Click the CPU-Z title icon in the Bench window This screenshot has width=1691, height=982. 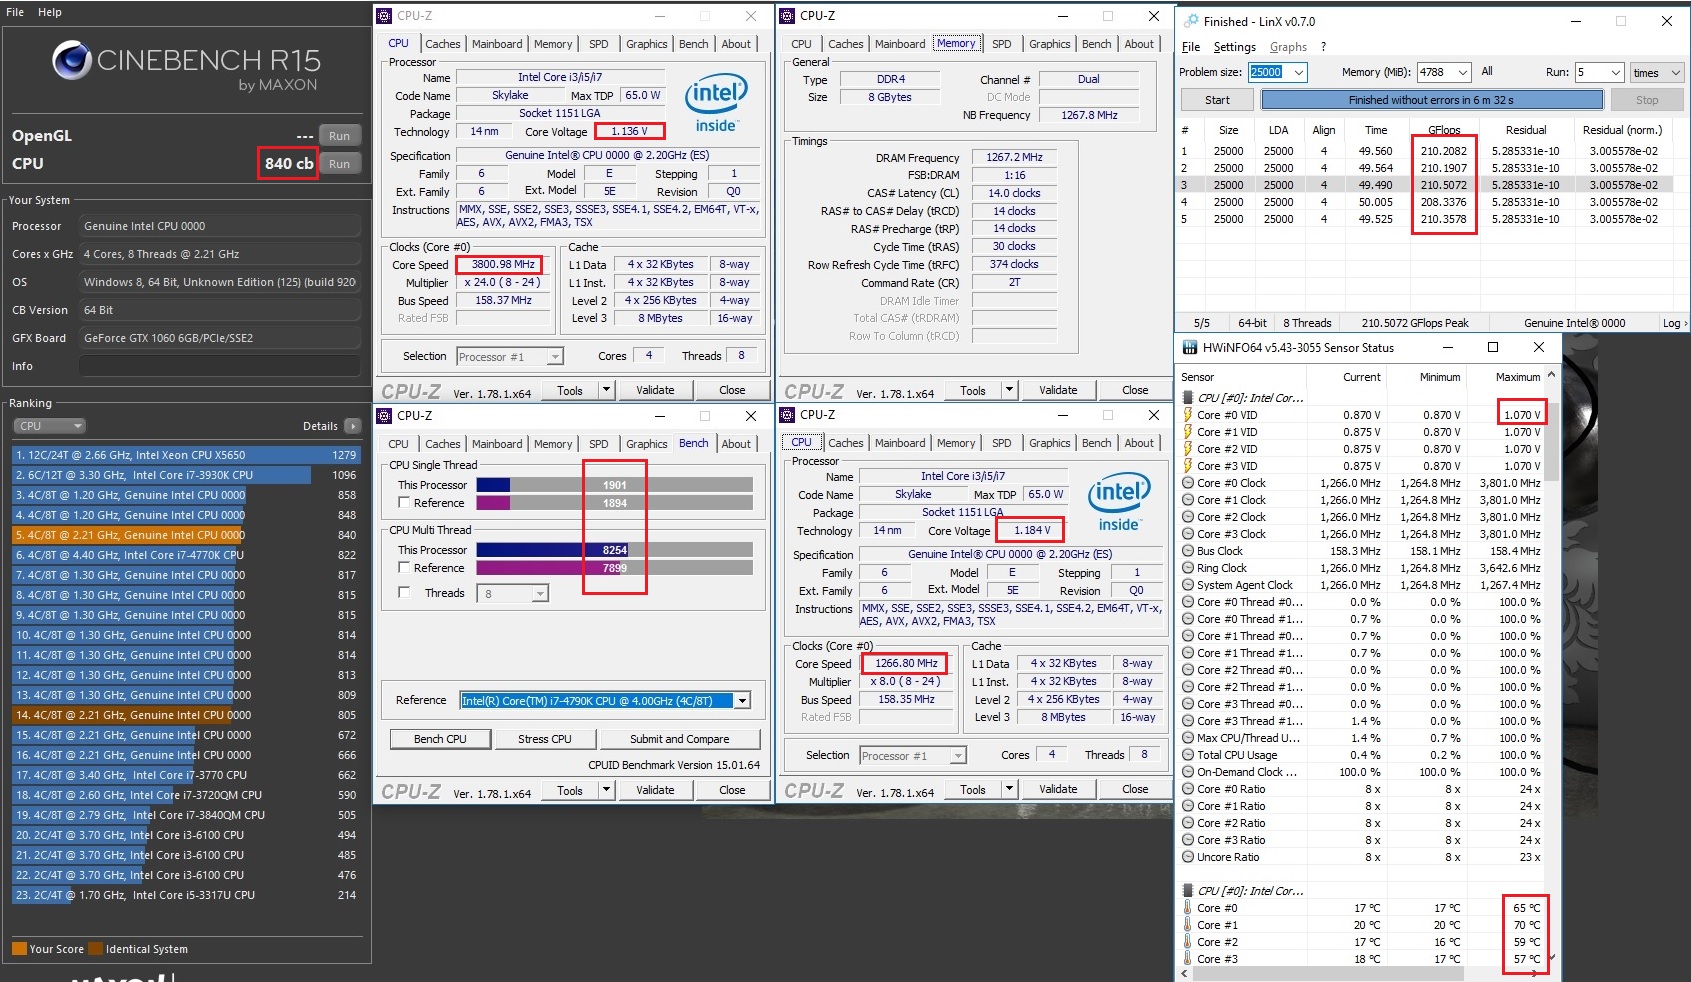(384, 416)
